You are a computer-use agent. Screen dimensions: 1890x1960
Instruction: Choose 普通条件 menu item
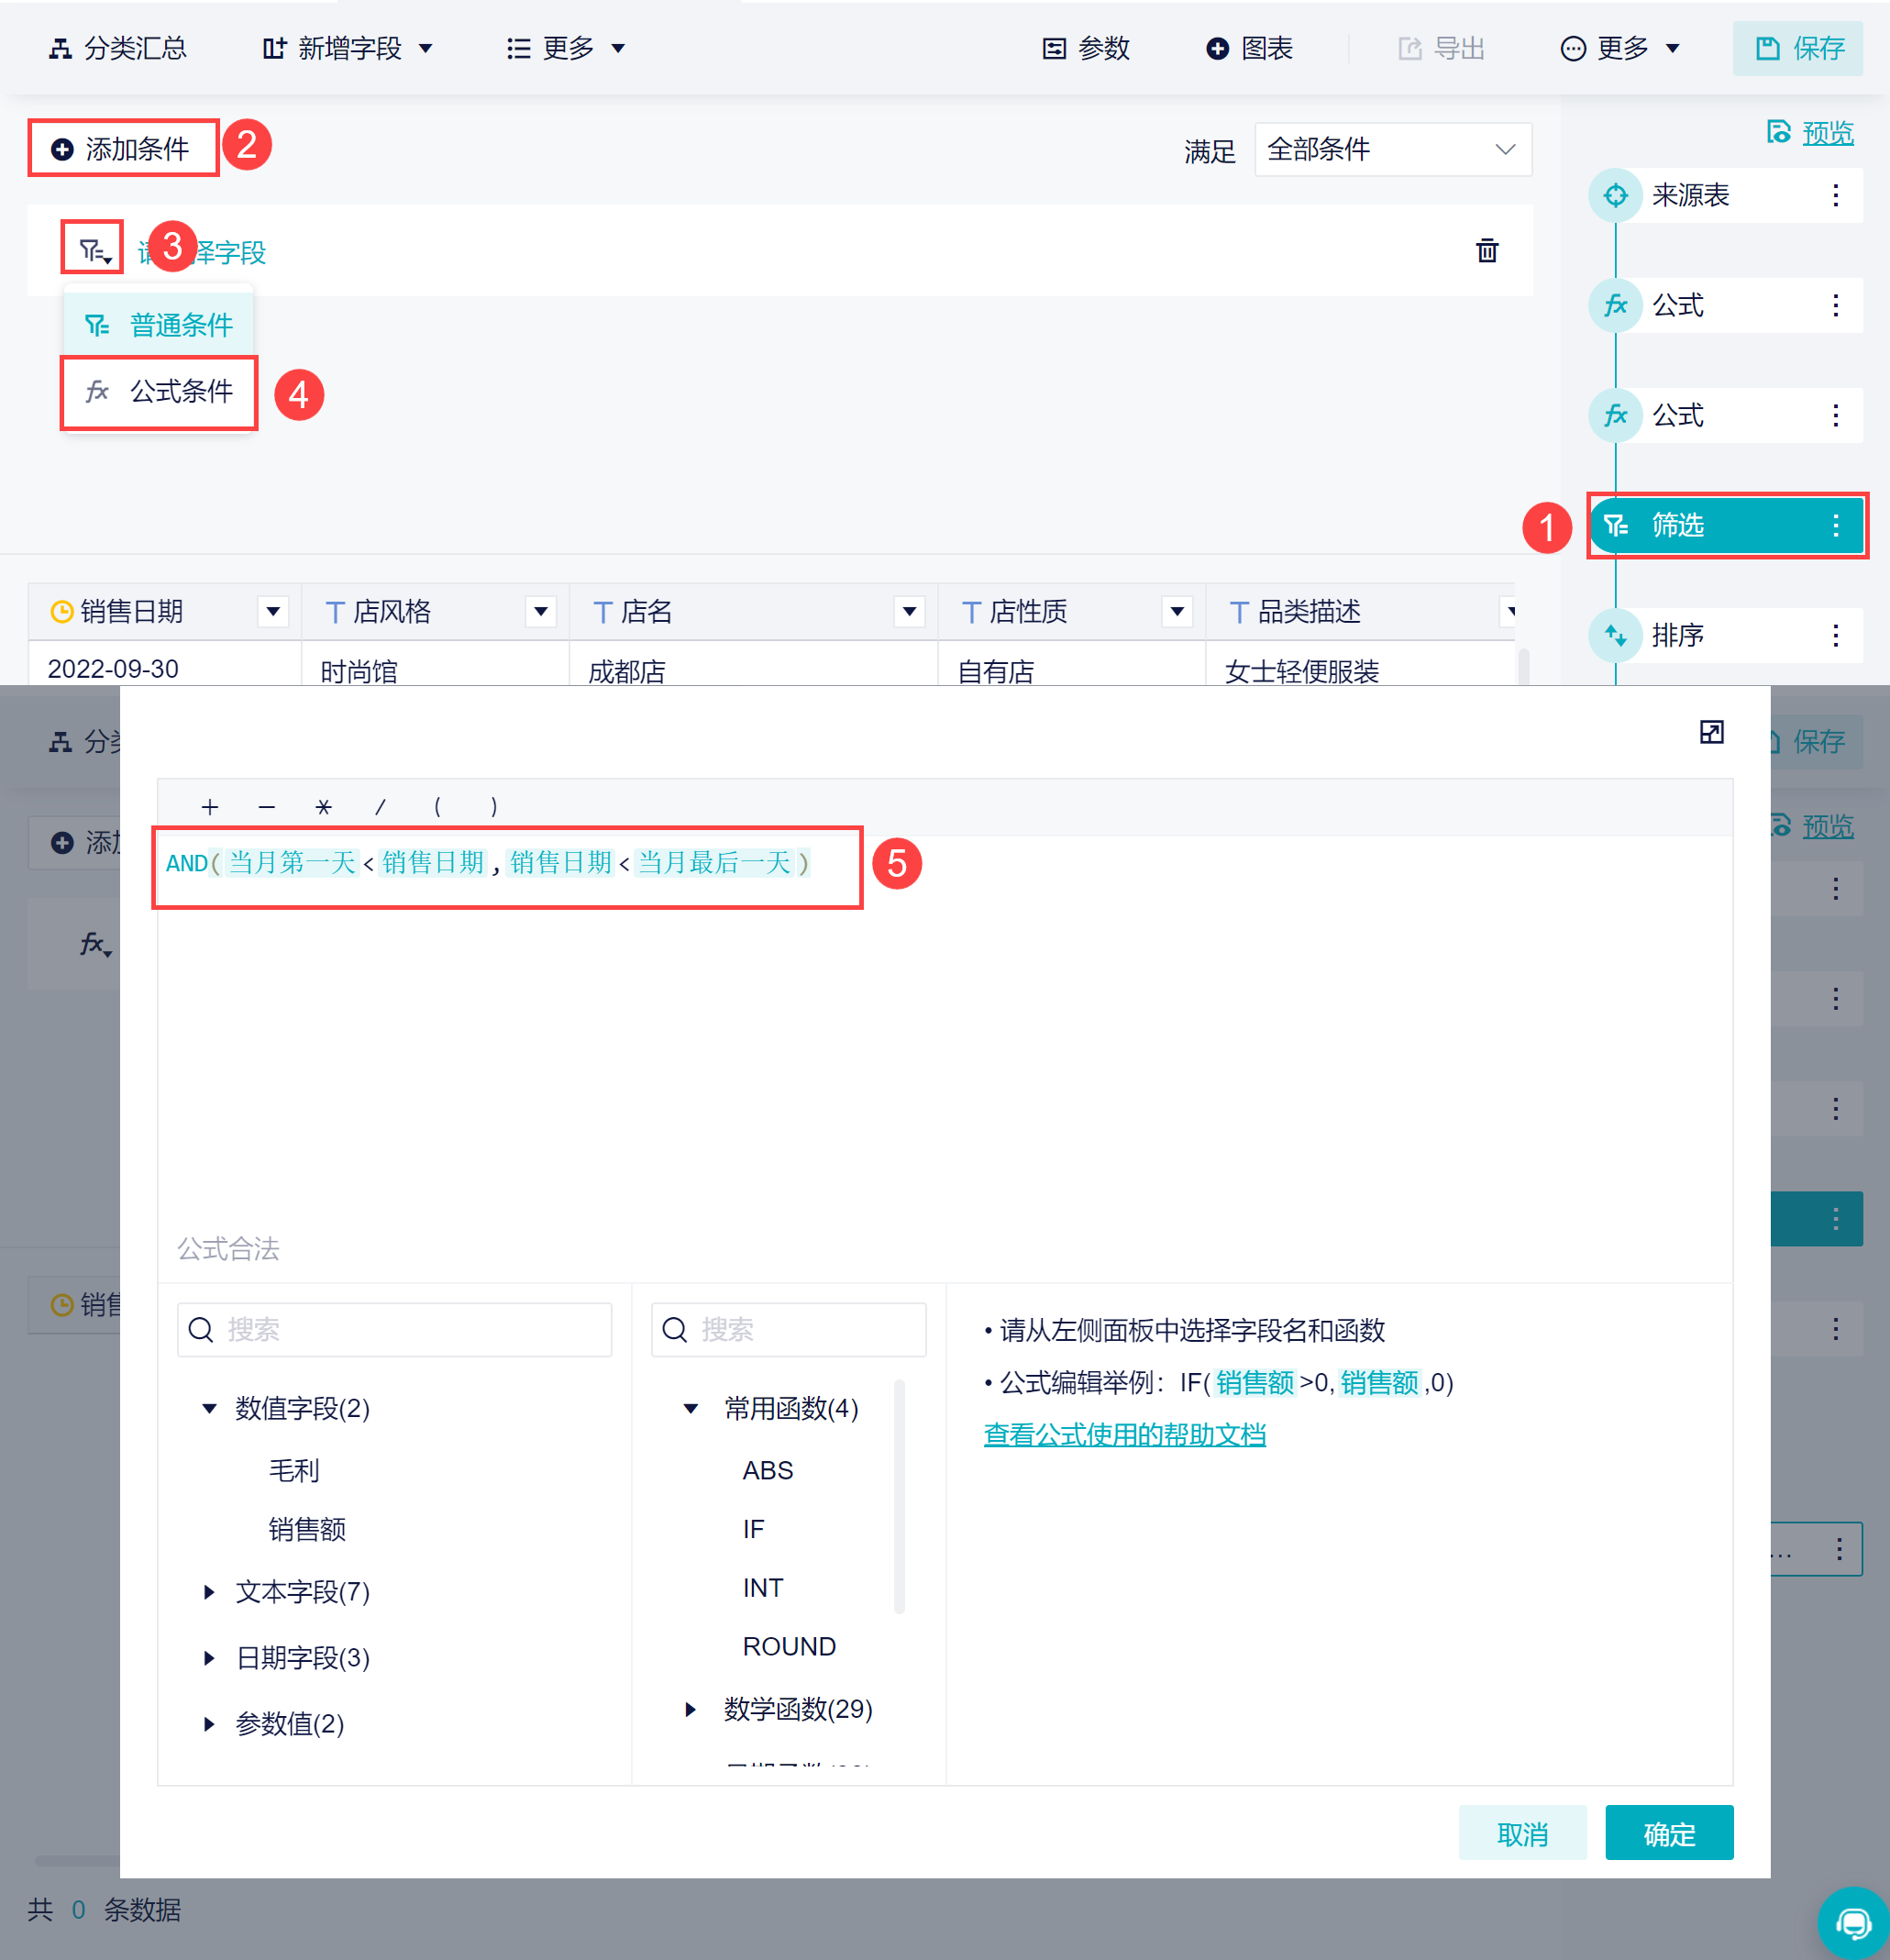coord(159,324)
